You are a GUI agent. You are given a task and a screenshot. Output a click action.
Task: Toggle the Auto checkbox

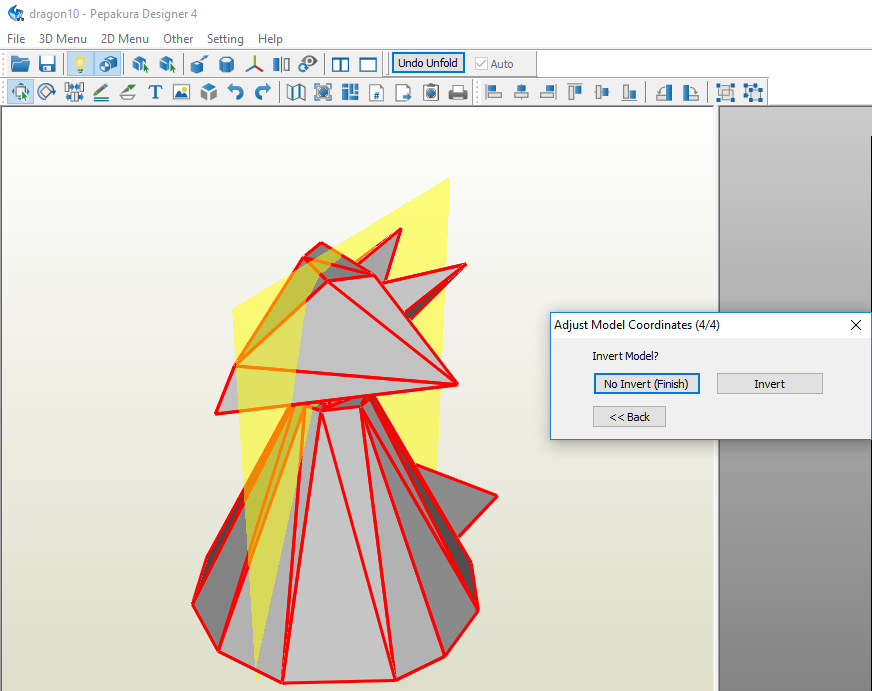pyautogui.click(x=482, y=64)
